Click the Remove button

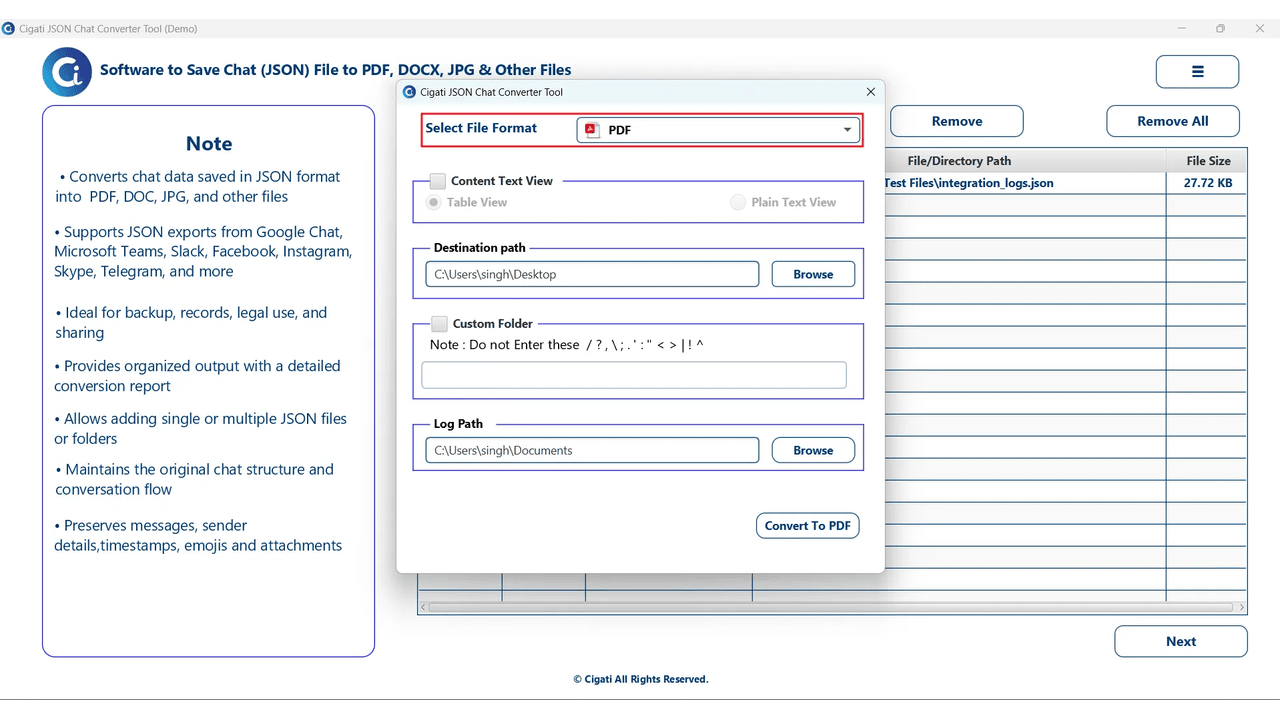pos(957,121)
